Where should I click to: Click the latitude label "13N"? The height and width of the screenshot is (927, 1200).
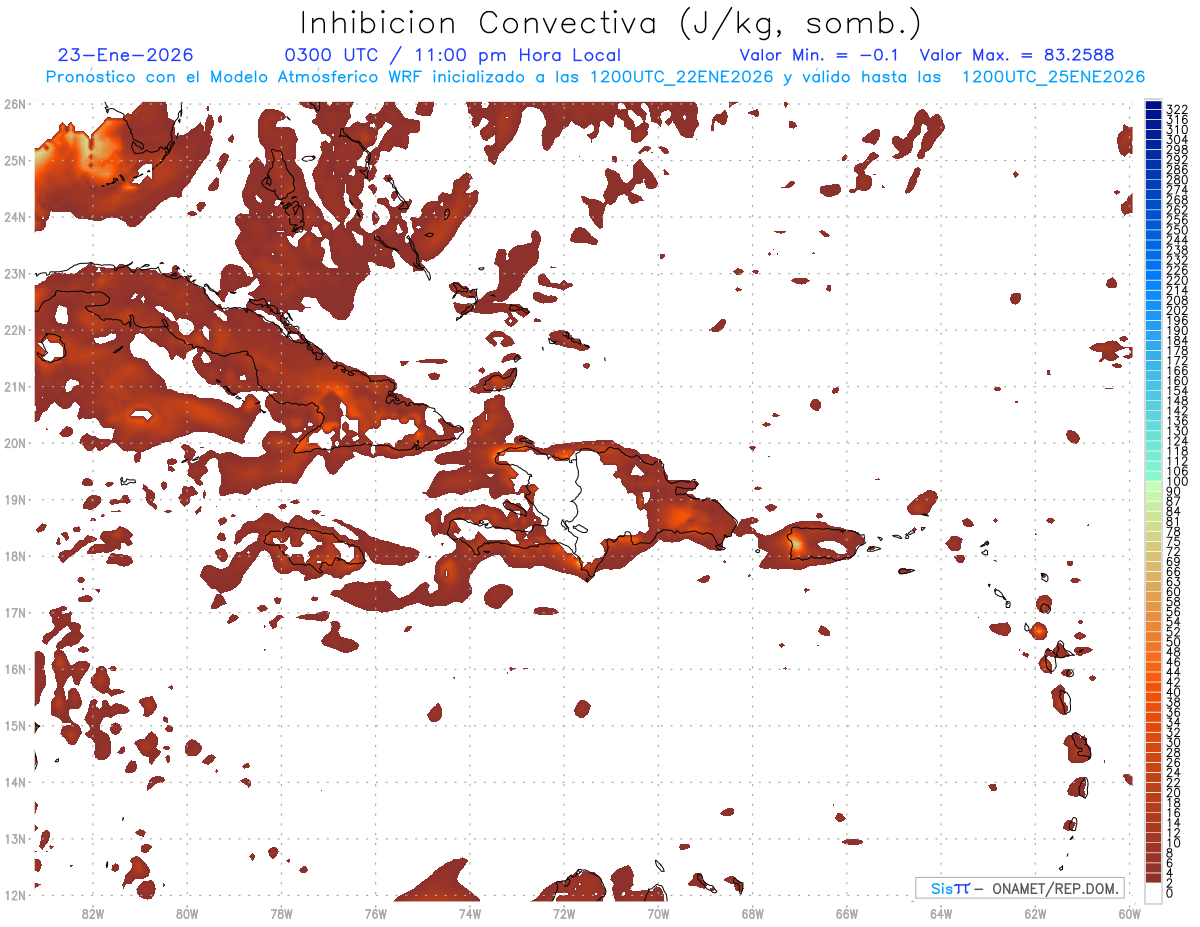click(15, 838)
